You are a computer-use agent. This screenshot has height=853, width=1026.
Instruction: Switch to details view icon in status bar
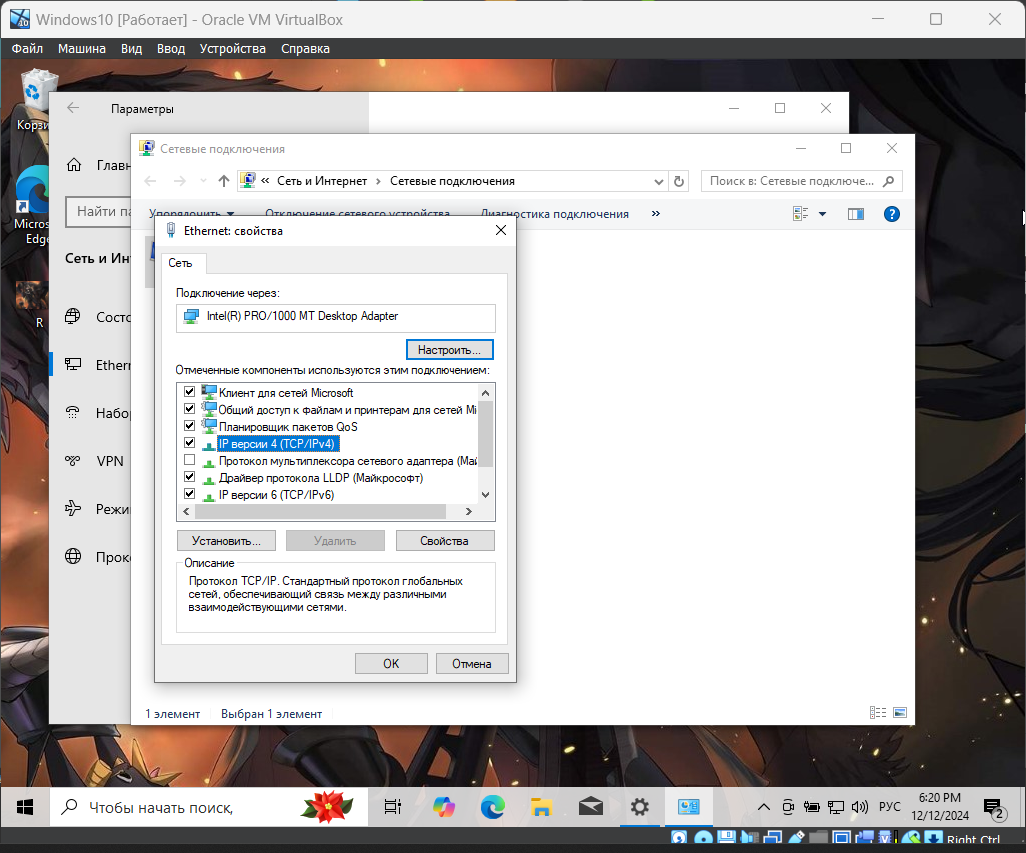(877, 712)
